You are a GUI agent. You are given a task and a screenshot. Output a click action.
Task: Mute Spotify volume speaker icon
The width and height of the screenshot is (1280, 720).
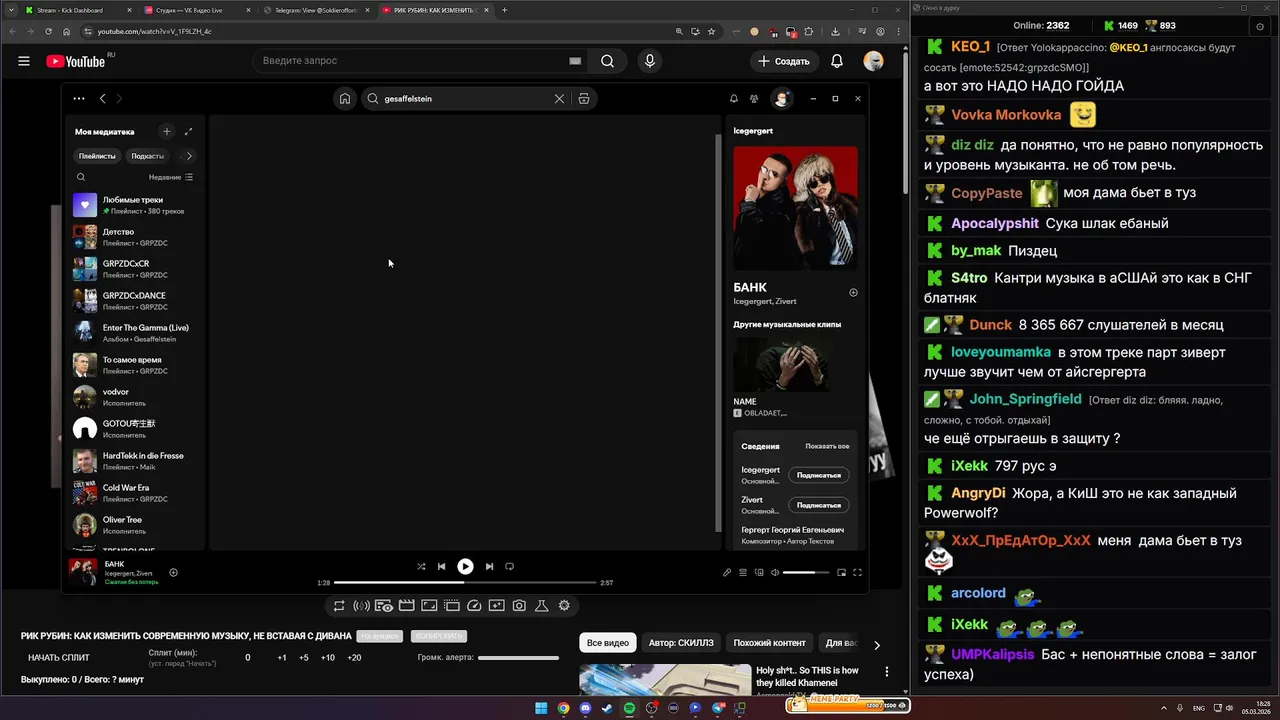(x=775, y=573)
